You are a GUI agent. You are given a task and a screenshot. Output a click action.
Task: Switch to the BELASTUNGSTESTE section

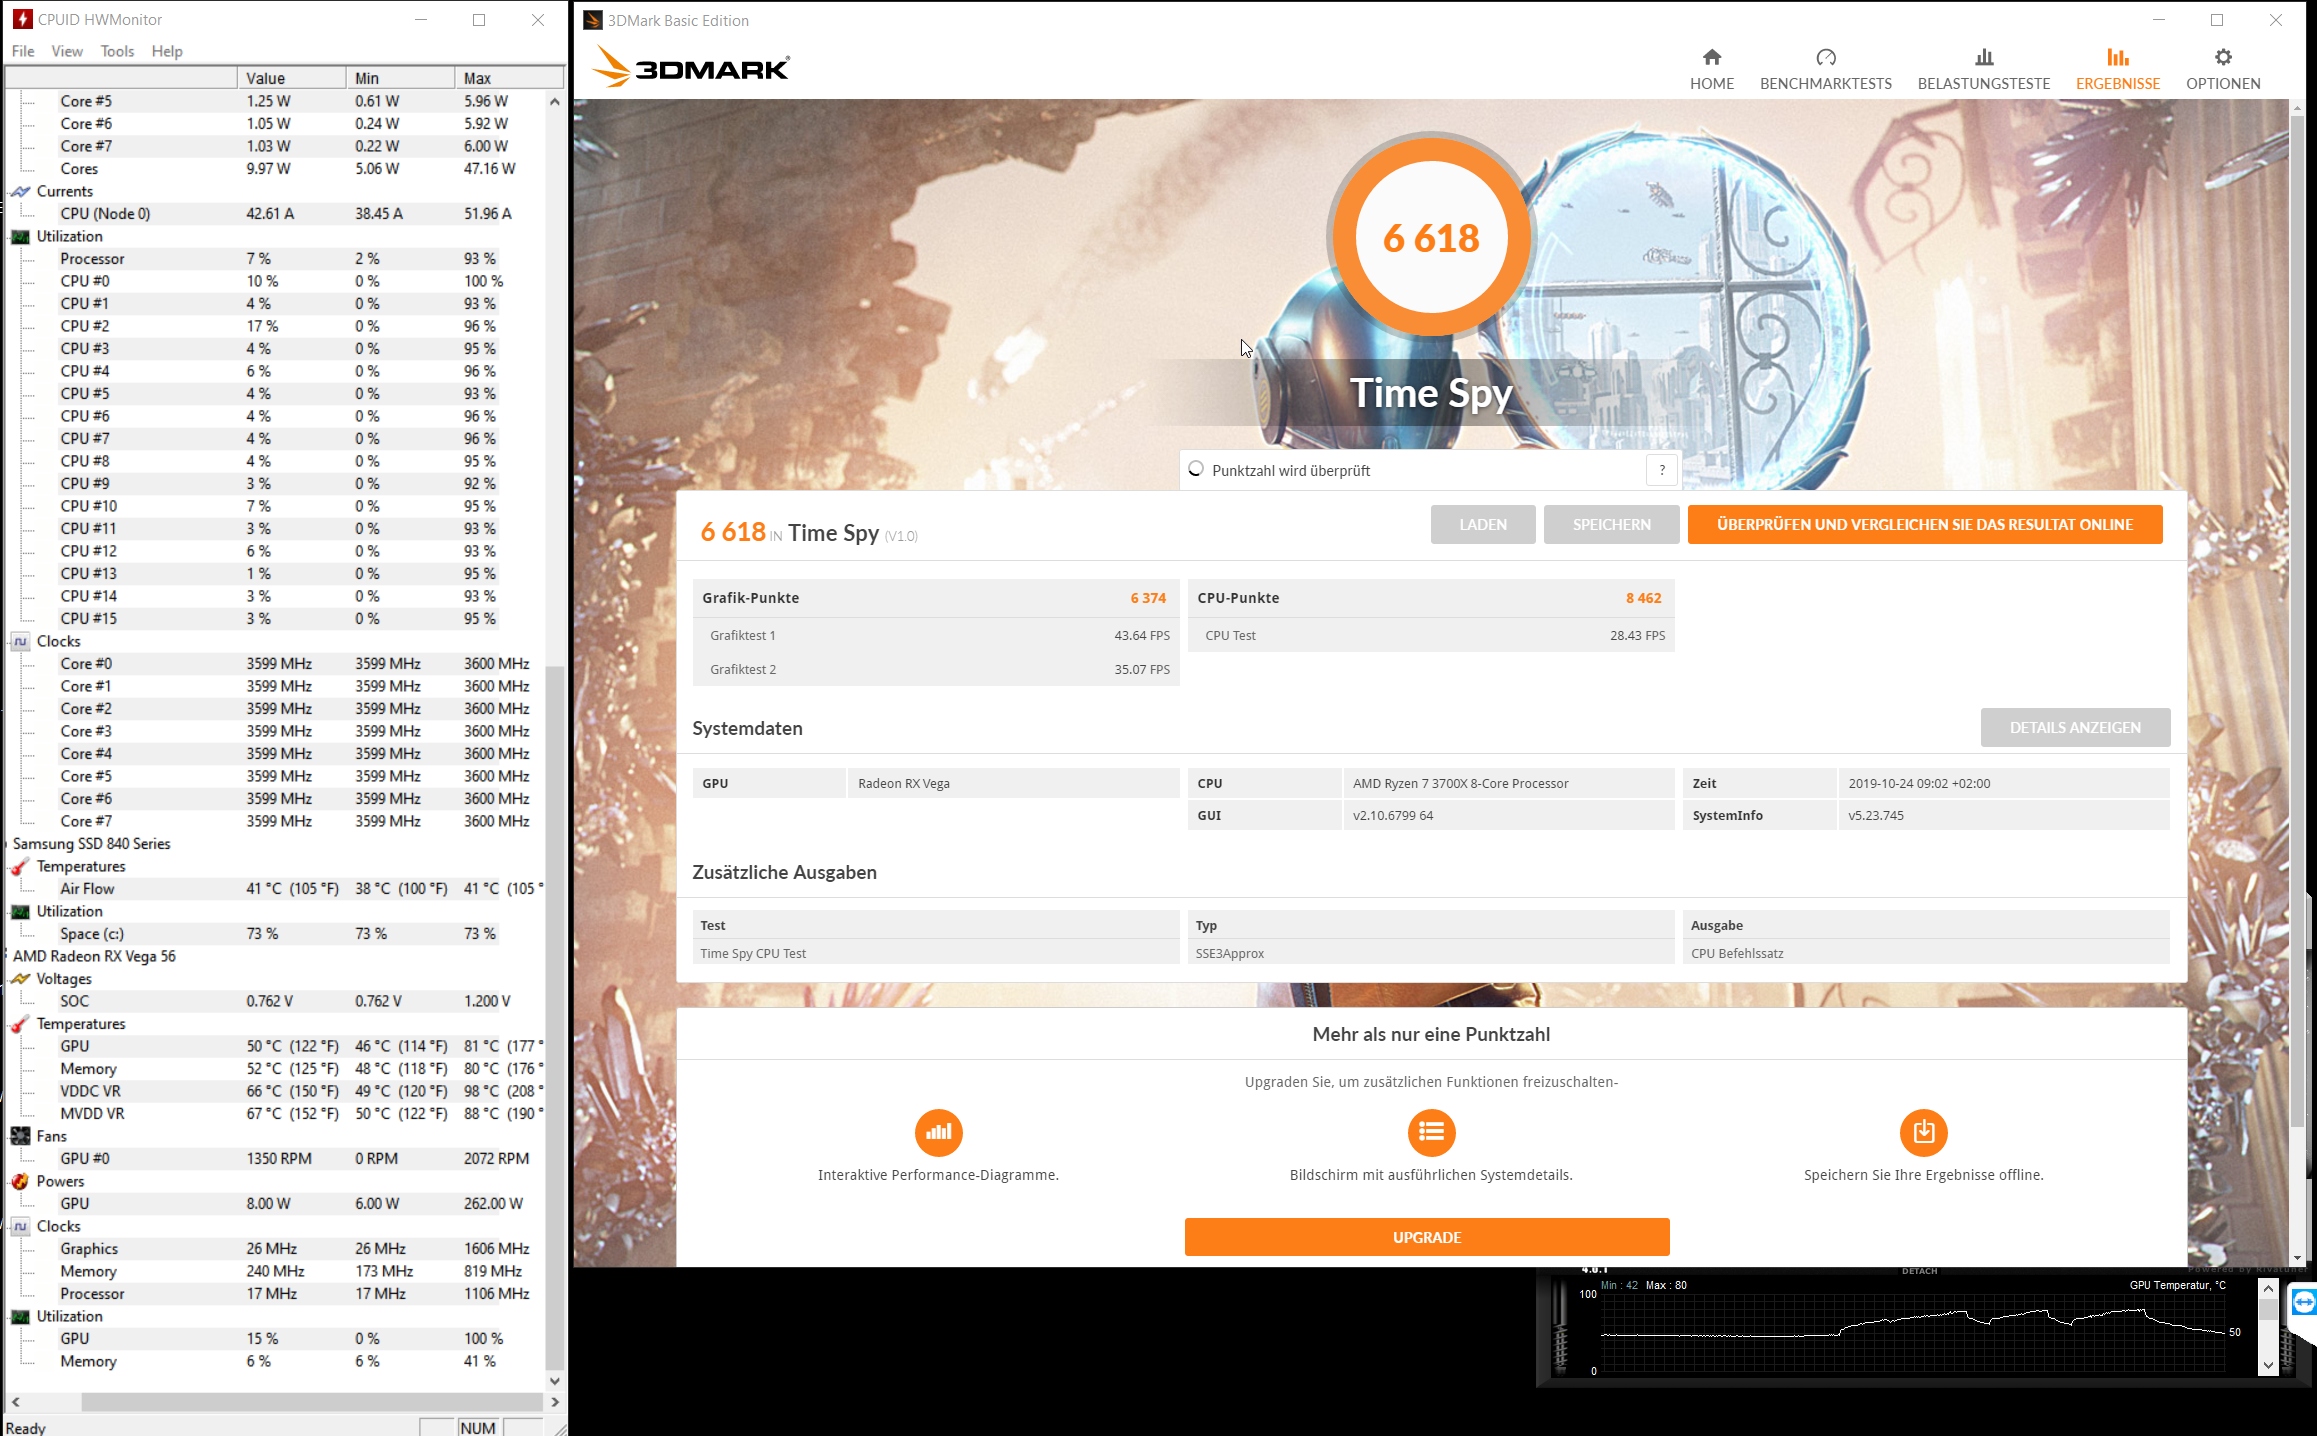[1984, 69]
